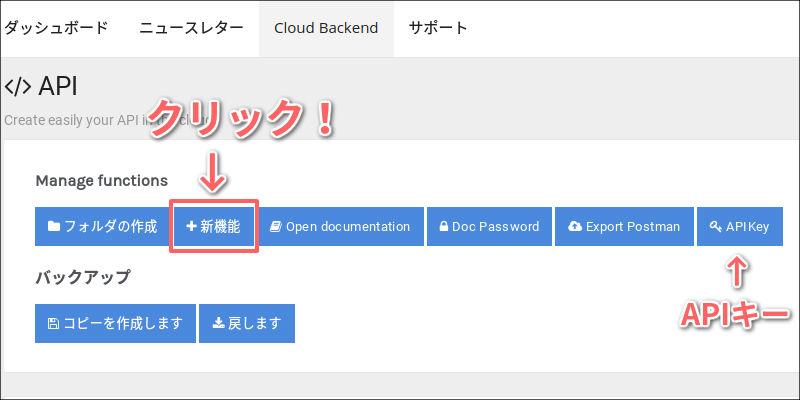Image resolution: width=800 pixels, height=400 pixels.
Task: Click the cloud icon of Export Postman
Action: pos(575,227)
